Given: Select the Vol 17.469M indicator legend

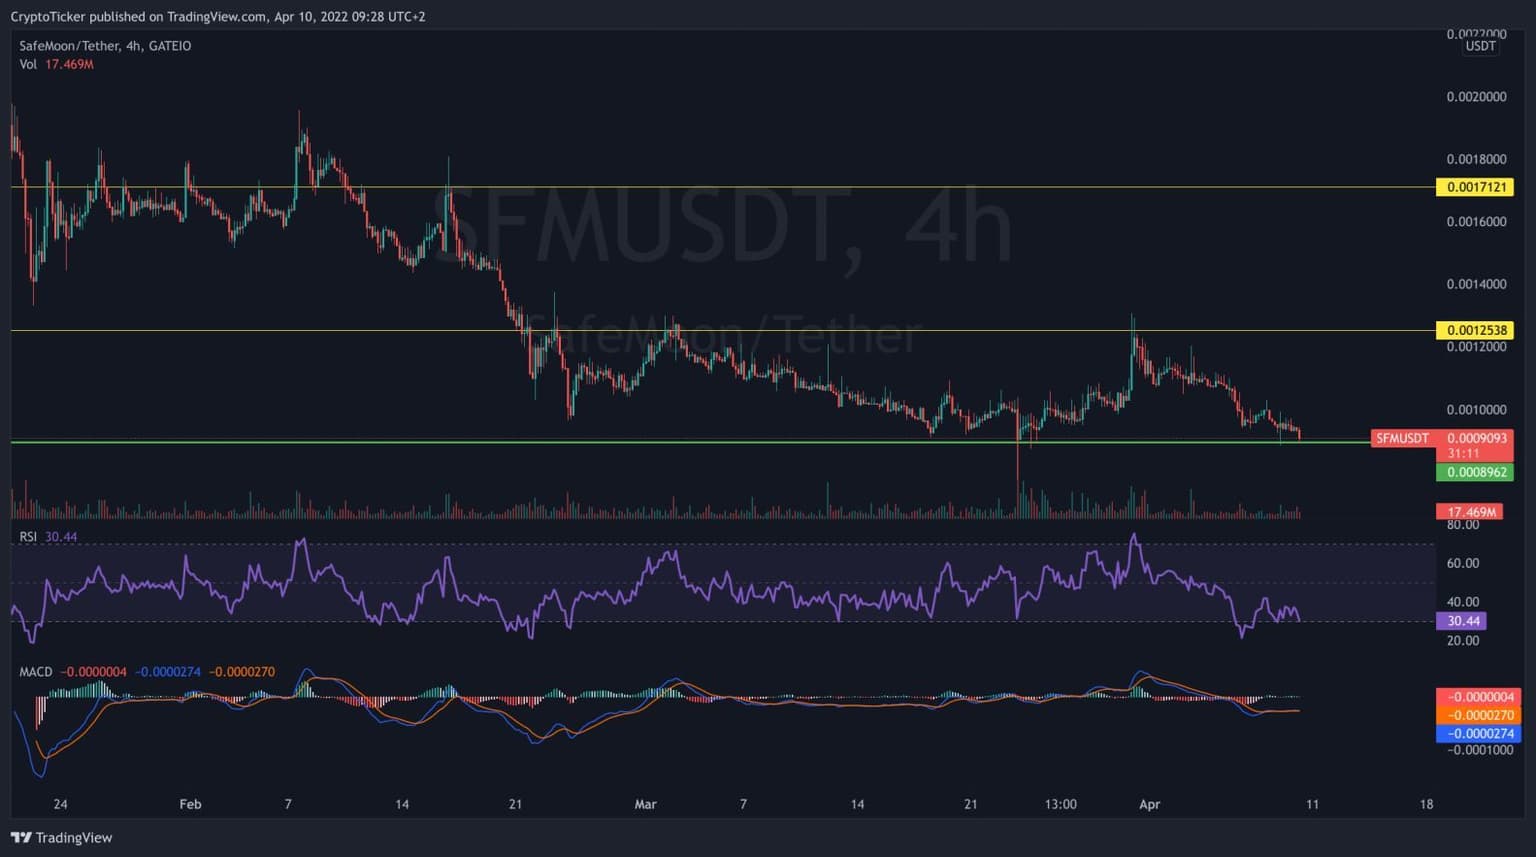Looking at the screenshot, I should (x=56, y=64).
